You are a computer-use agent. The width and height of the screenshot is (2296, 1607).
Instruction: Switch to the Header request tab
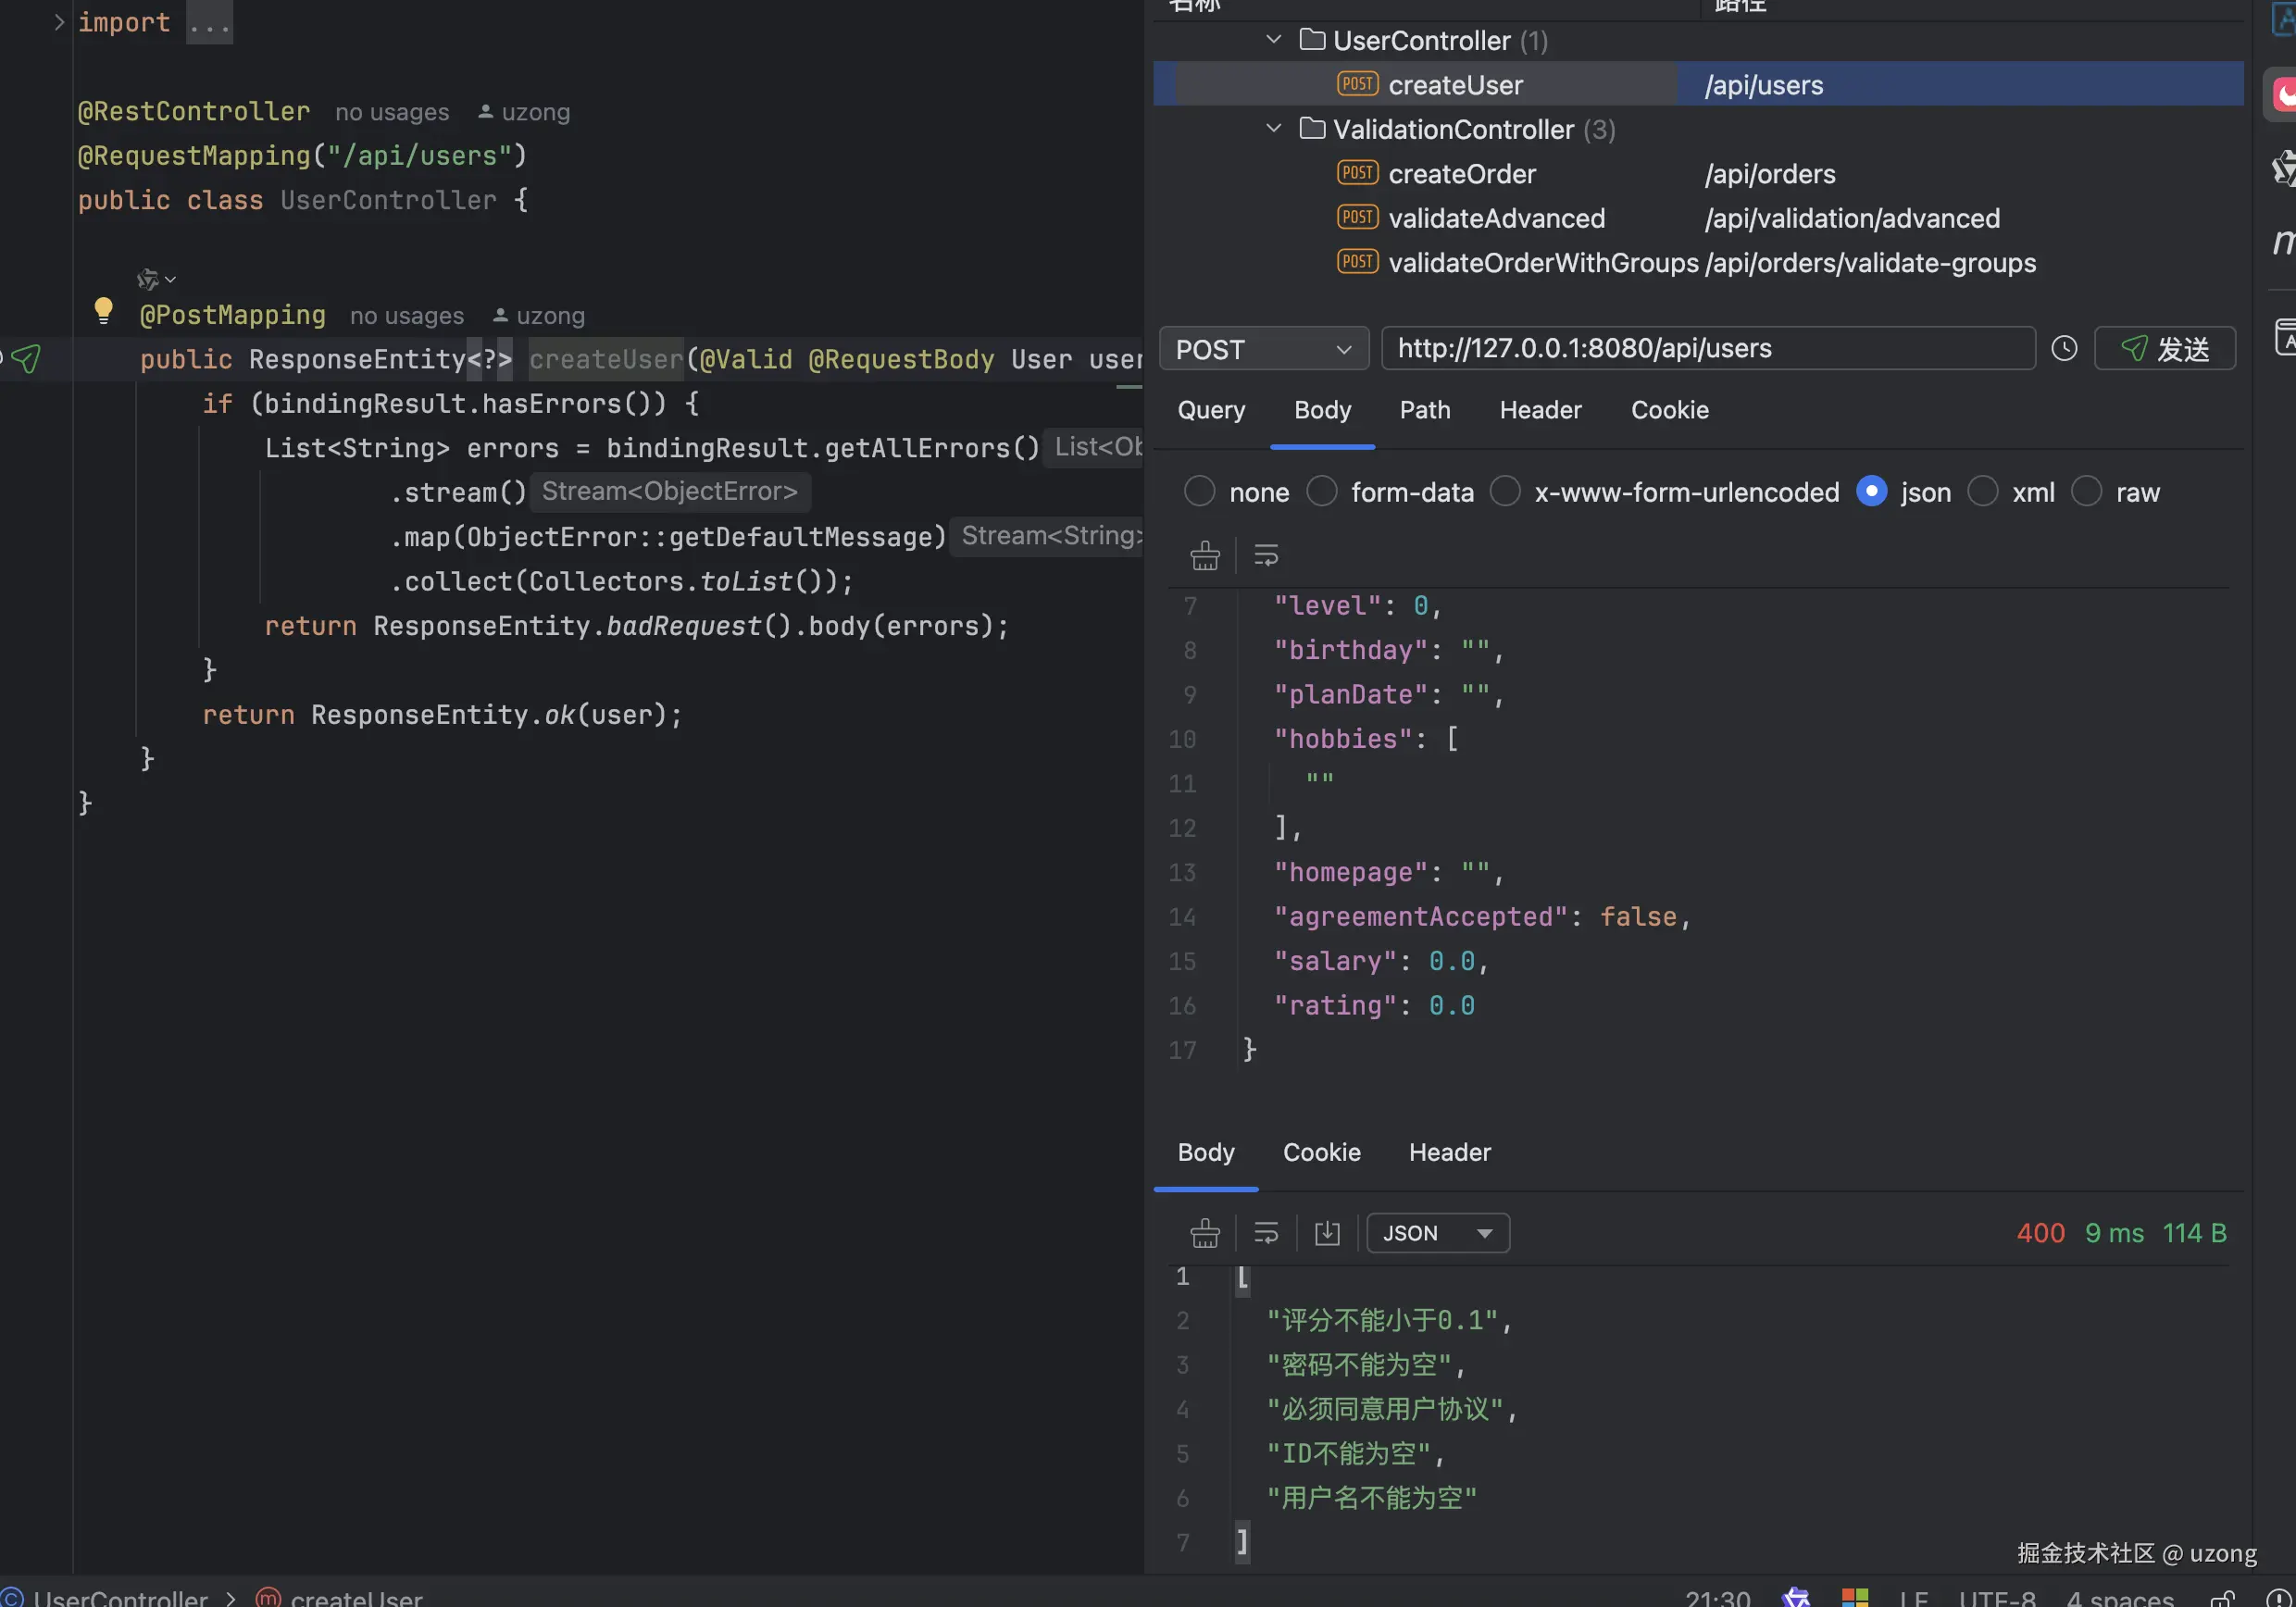[1540, 410]
